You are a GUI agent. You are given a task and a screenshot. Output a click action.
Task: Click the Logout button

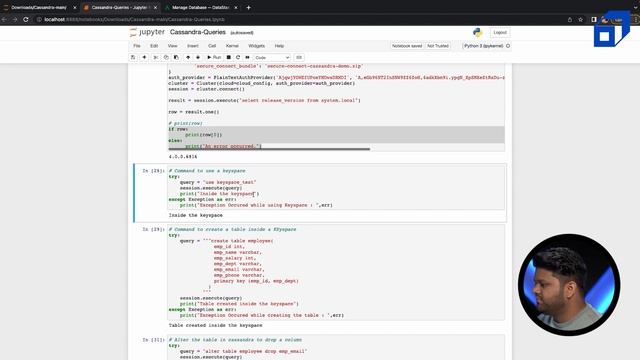pyautogui.click(x=500, y=33)
